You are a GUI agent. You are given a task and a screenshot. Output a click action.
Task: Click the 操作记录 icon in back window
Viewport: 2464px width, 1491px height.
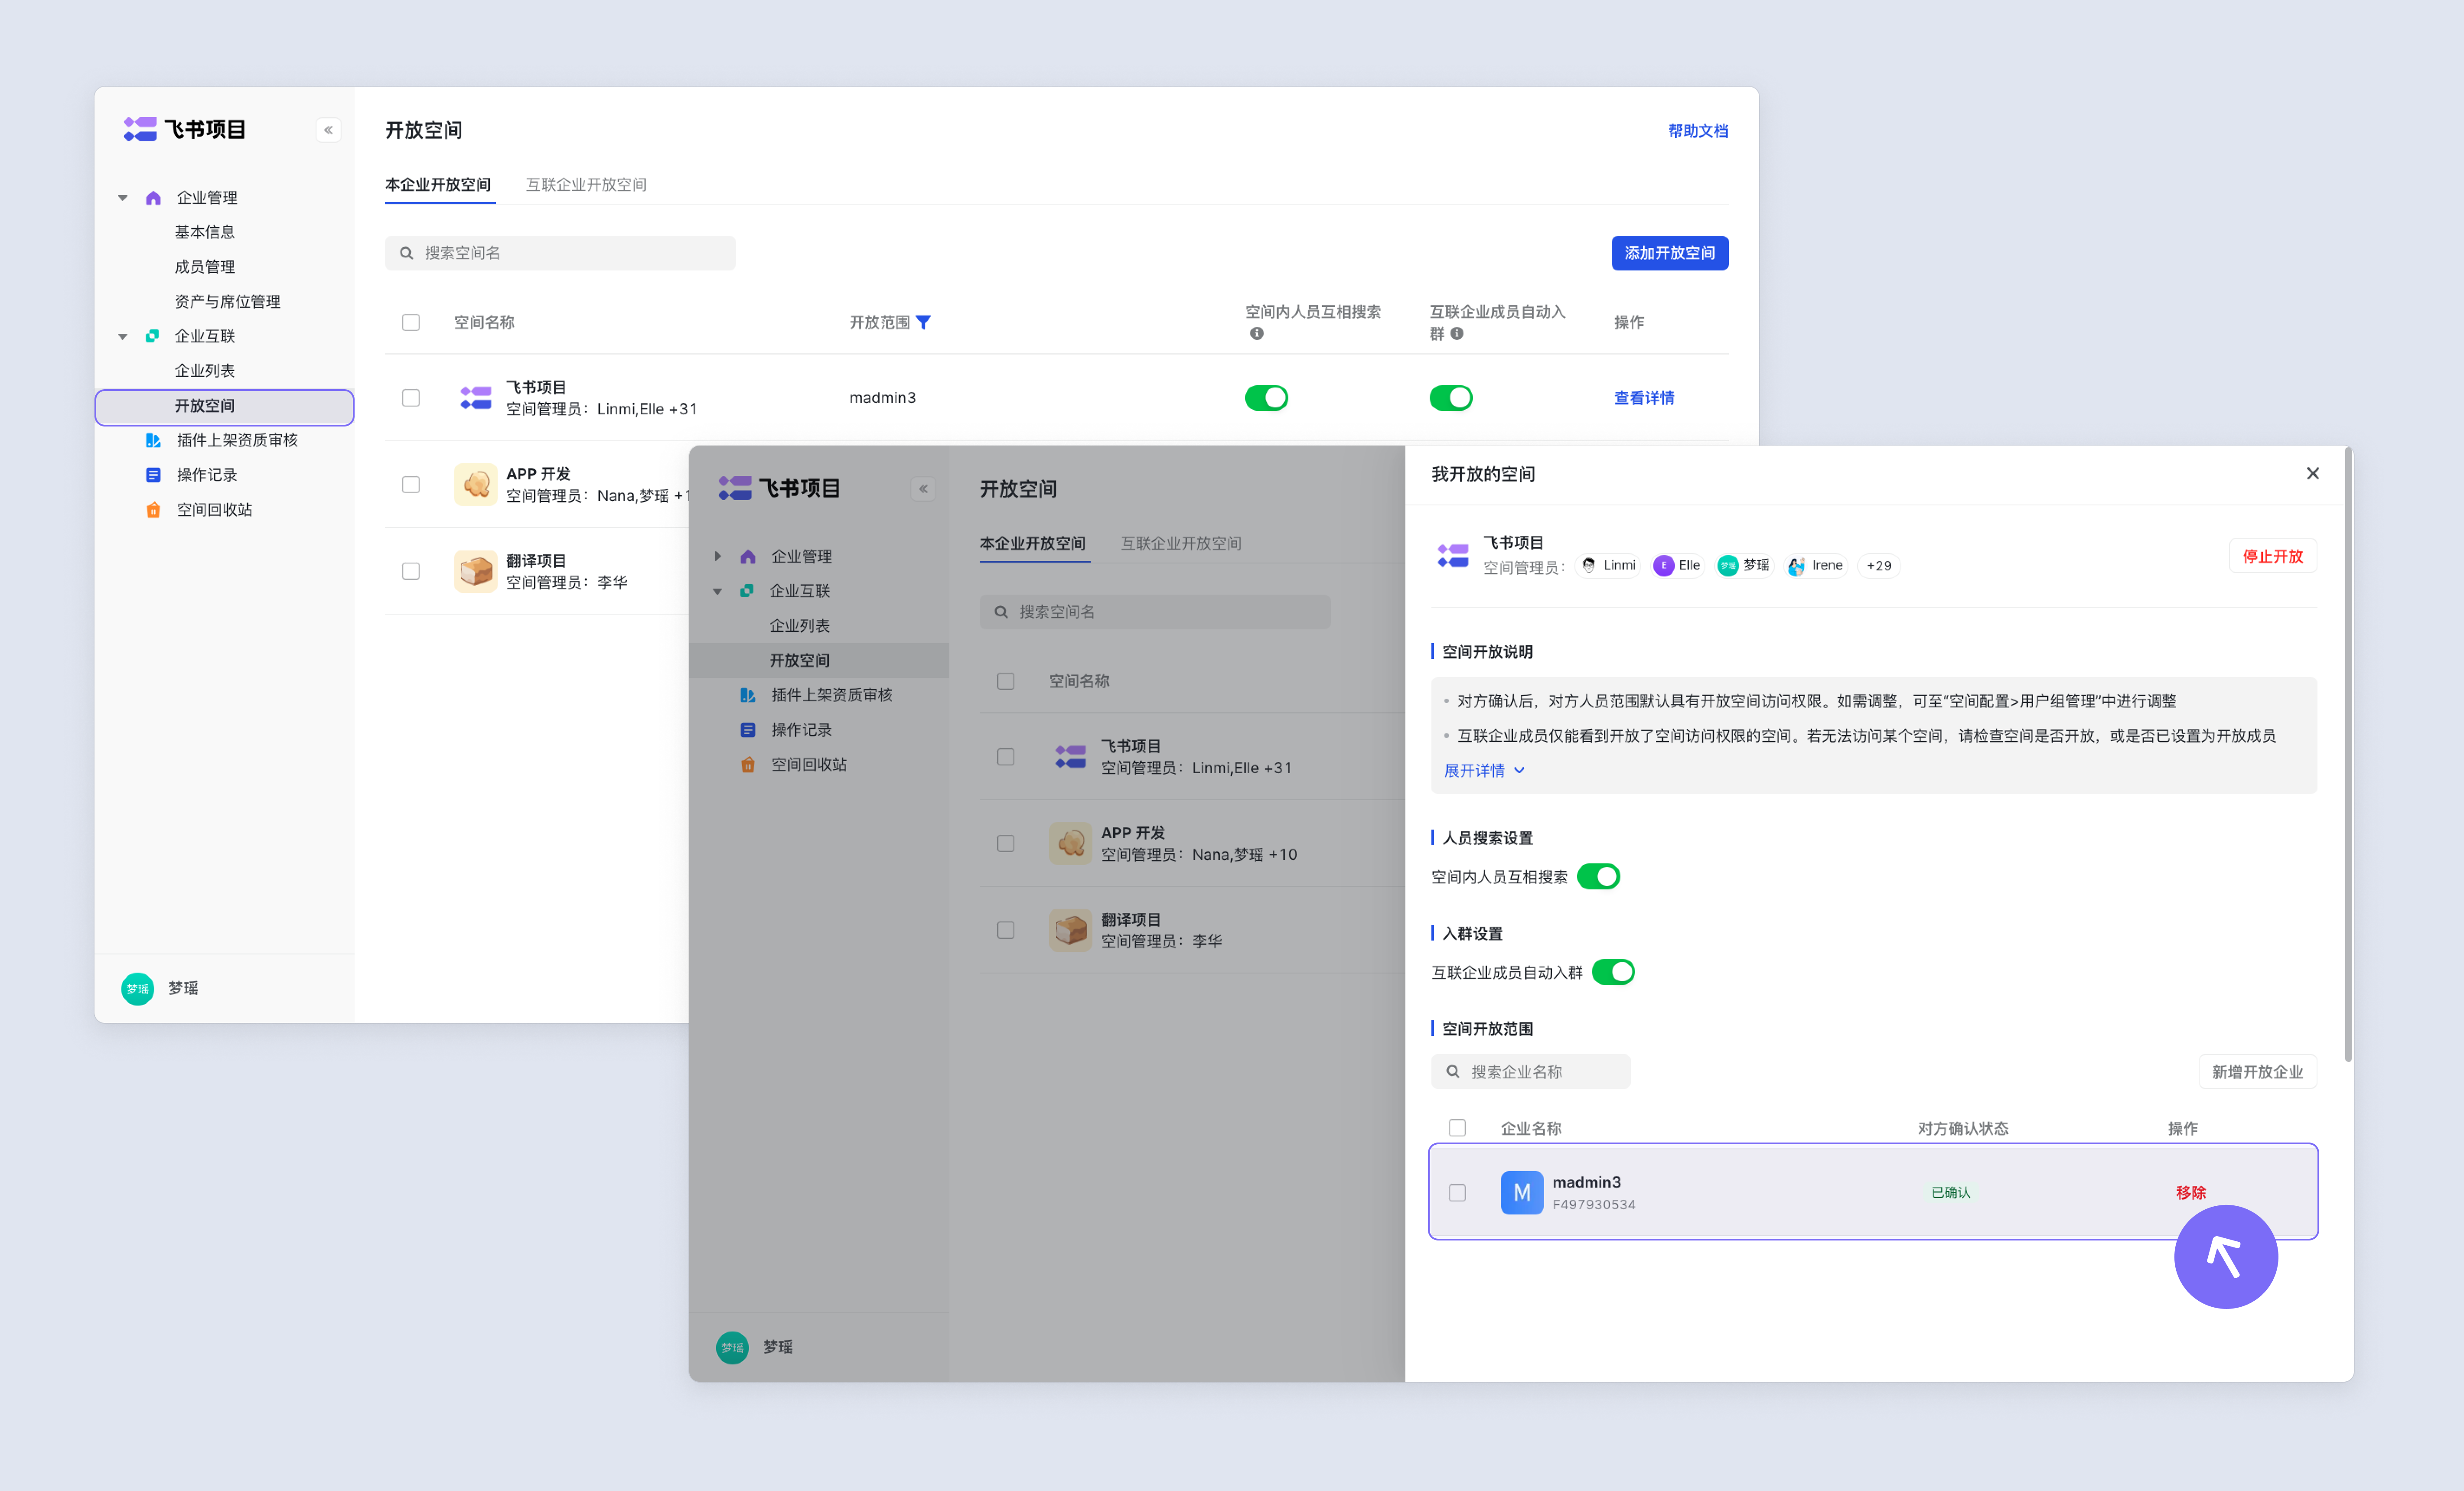[x=153, y=475]
